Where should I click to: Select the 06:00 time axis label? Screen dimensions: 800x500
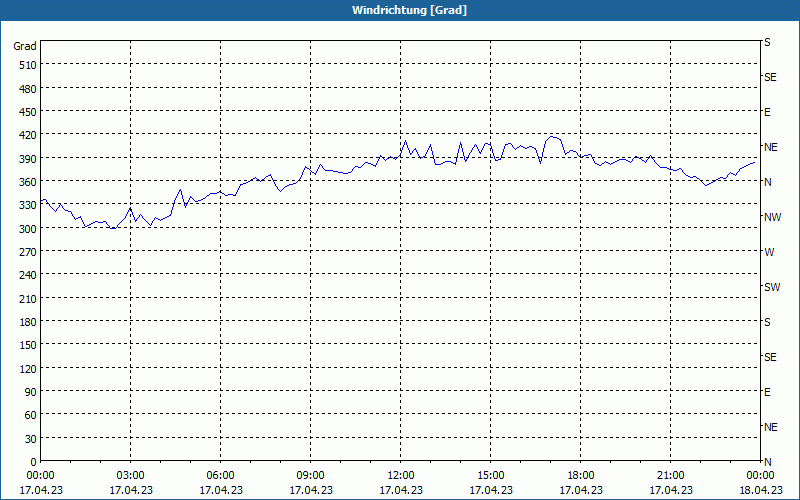[220, 476]
